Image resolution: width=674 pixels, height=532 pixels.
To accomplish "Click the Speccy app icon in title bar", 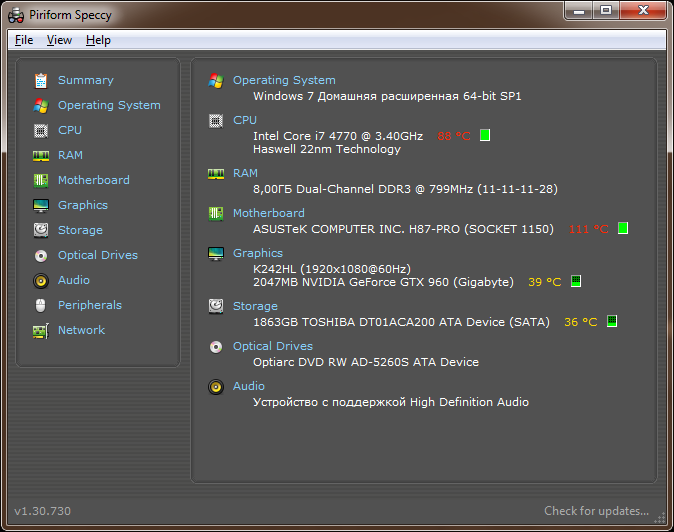I will pos(16,15).
